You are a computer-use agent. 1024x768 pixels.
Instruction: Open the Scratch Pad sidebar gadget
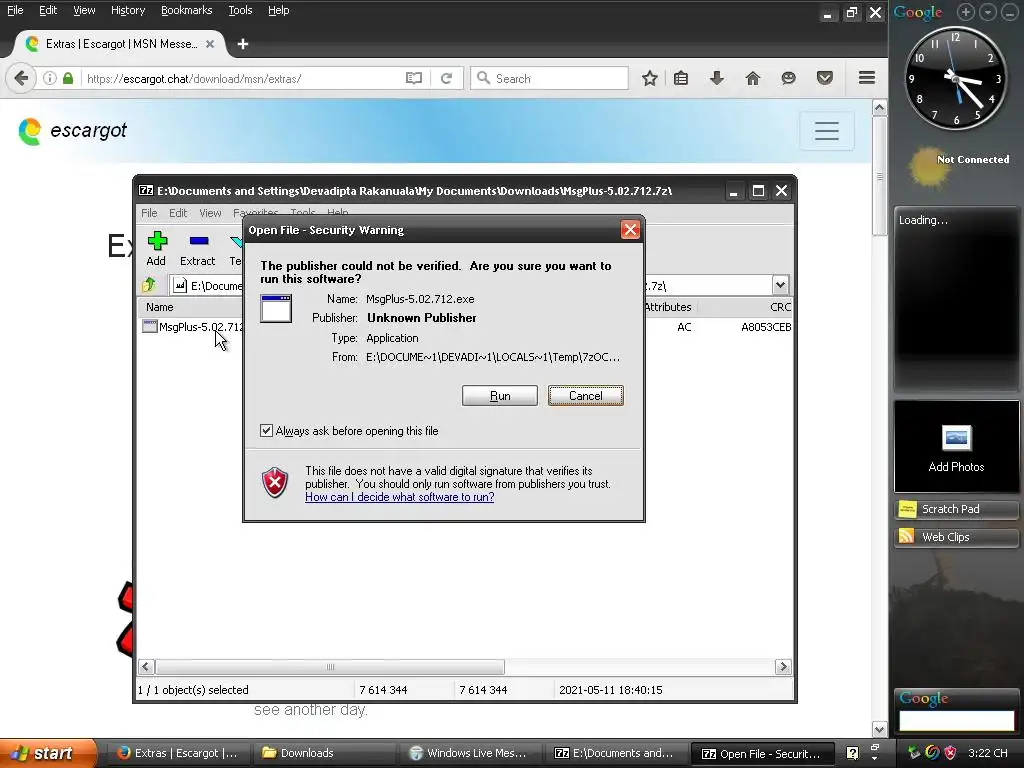[x=956, y=509]
